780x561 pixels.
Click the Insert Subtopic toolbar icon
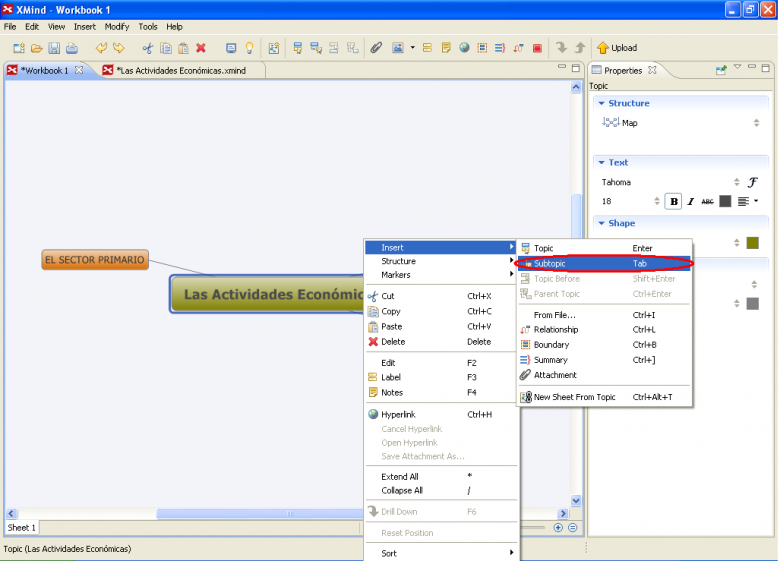pos(316,48)
